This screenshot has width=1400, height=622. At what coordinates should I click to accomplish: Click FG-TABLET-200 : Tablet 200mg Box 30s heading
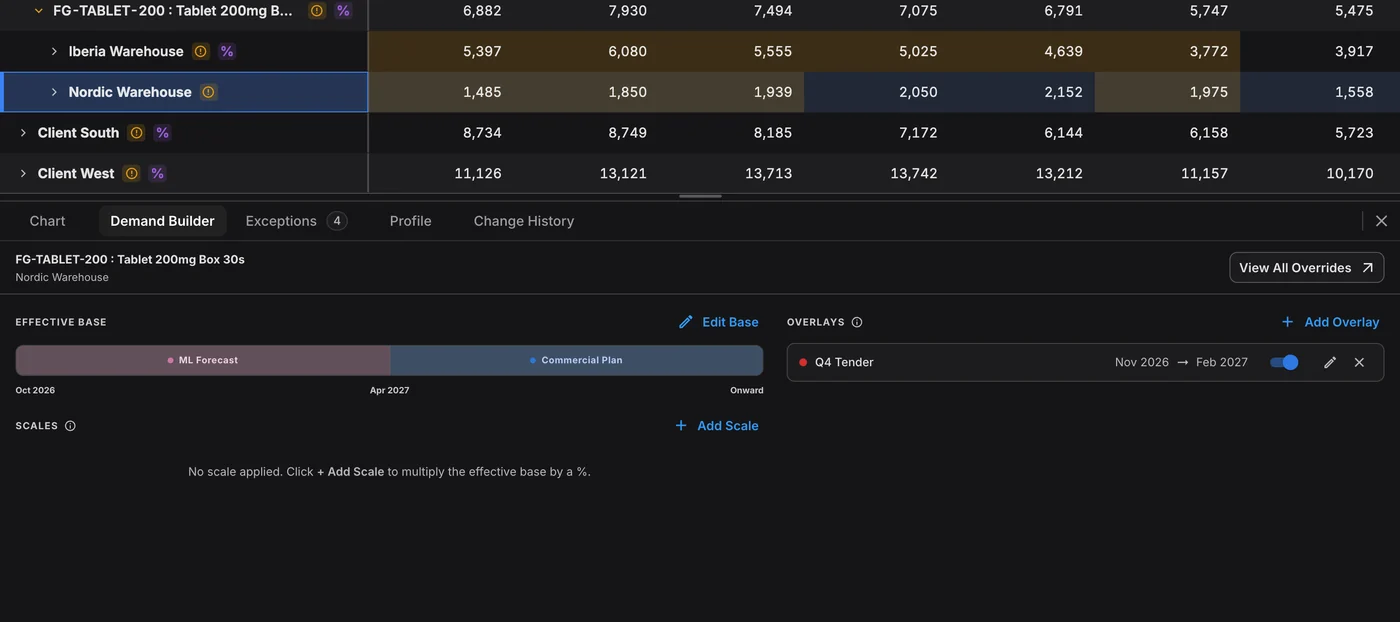click(x=130, y=259)
